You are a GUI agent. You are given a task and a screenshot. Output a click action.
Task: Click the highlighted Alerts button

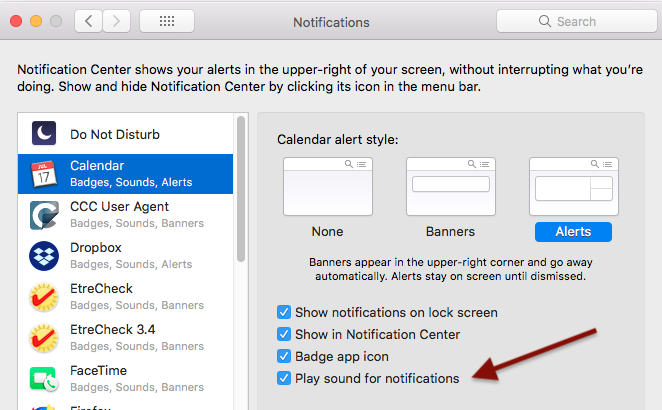[x=573, y=232]
